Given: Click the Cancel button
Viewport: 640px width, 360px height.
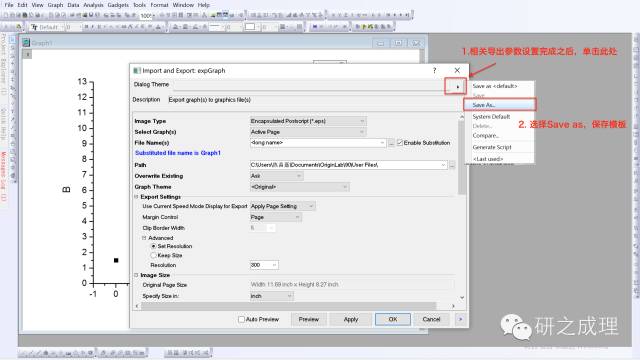Looking at the screenshot, I should (x=431, y=319).
